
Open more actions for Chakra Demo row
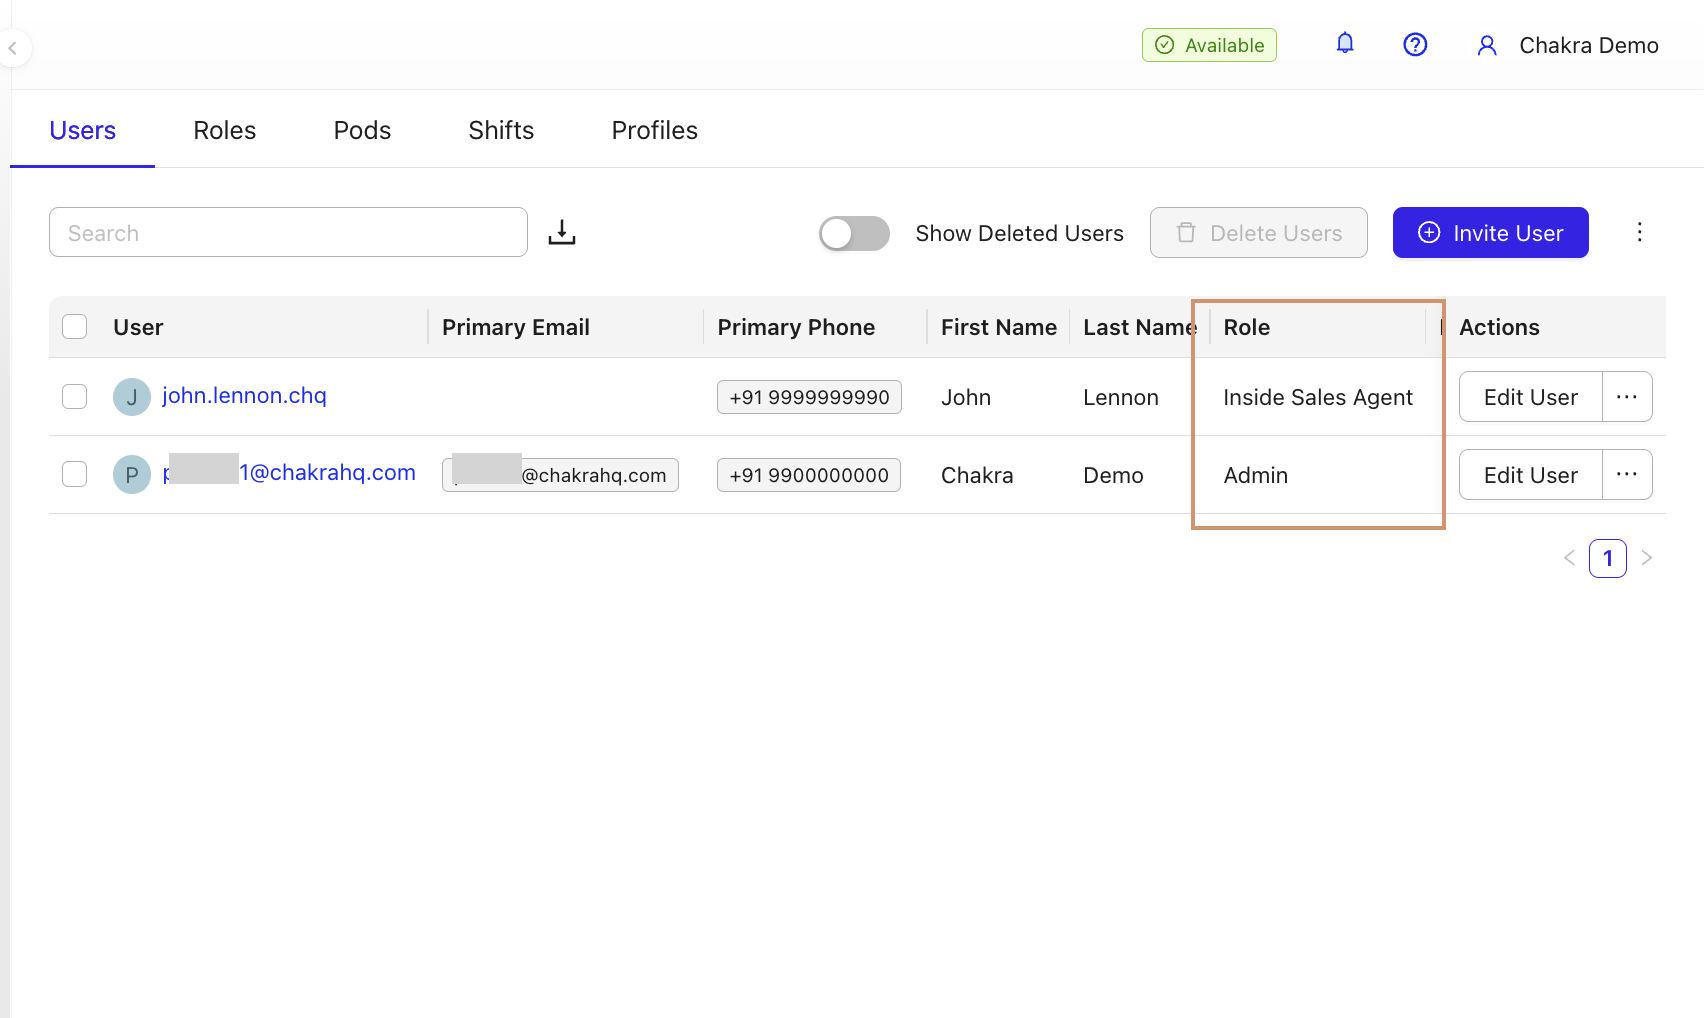(1627, 475)
